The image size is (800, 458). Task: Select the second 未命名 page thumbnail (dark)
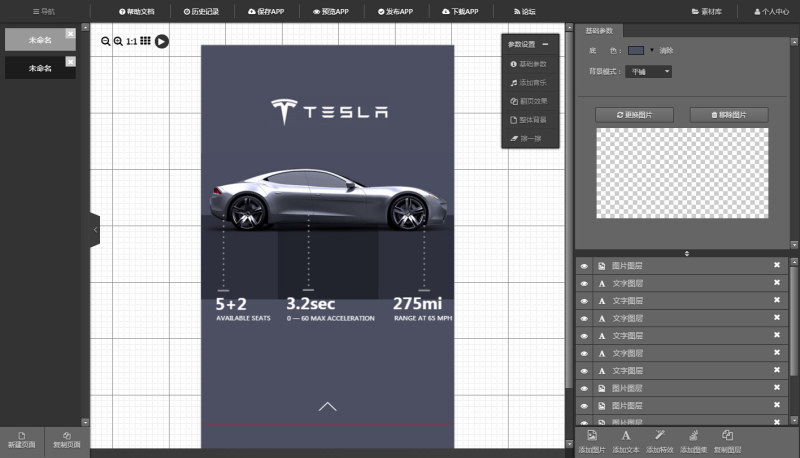point(40,68)
